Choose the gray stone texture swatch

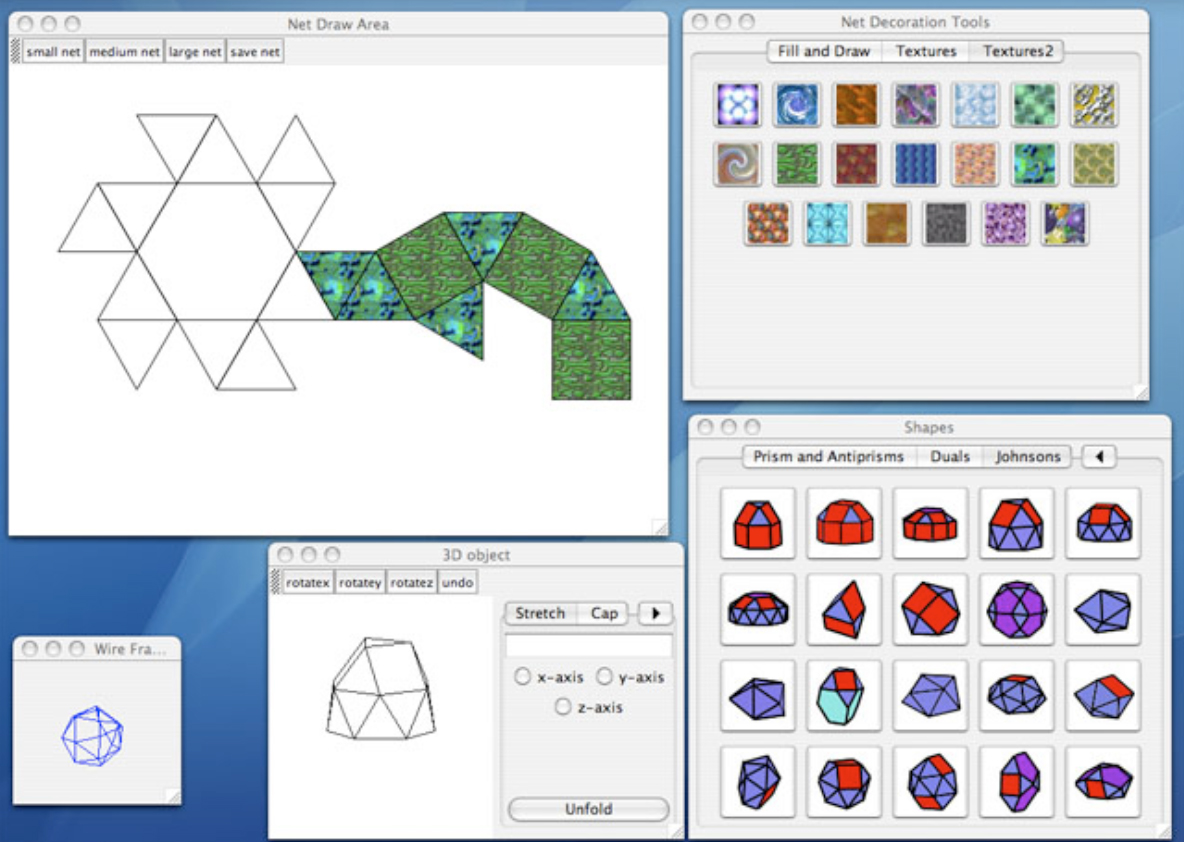tap(945, 224)
